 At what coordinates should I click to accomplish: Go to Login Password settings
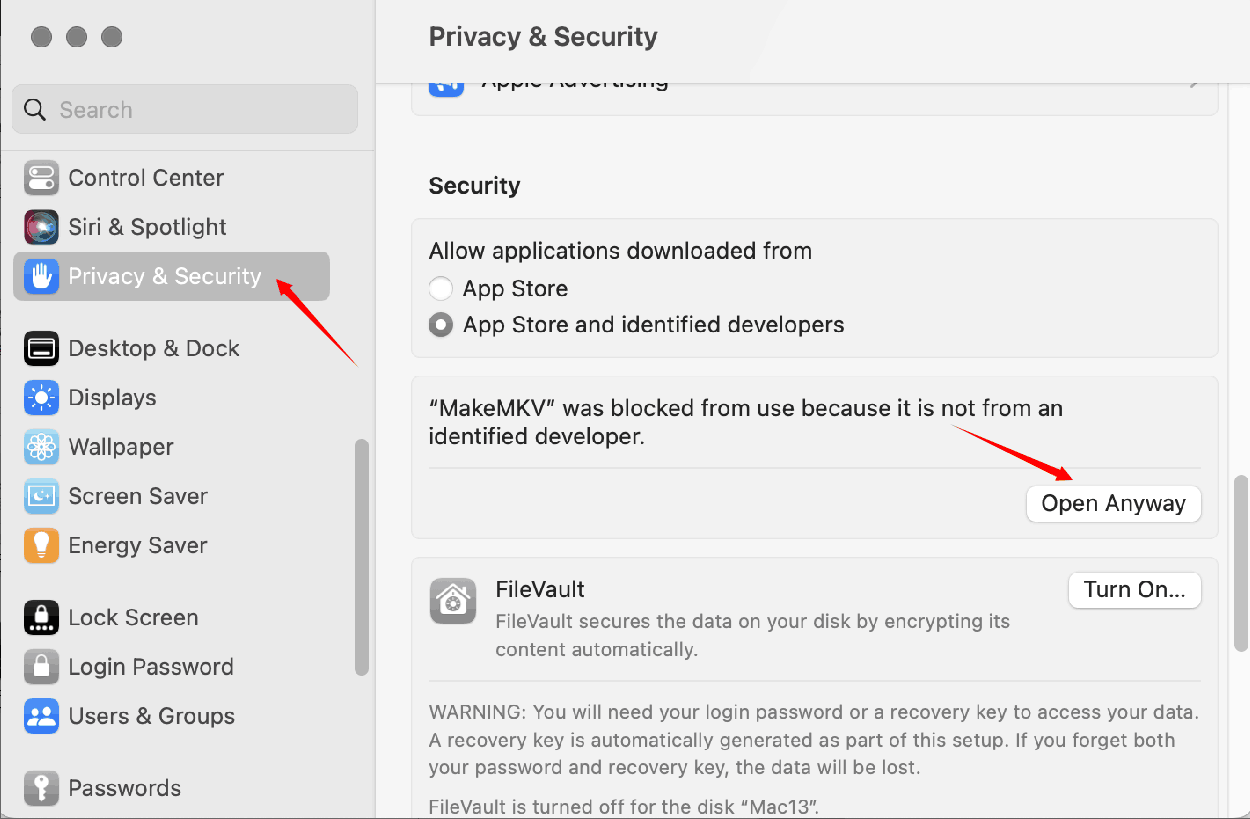click(150, 667)
